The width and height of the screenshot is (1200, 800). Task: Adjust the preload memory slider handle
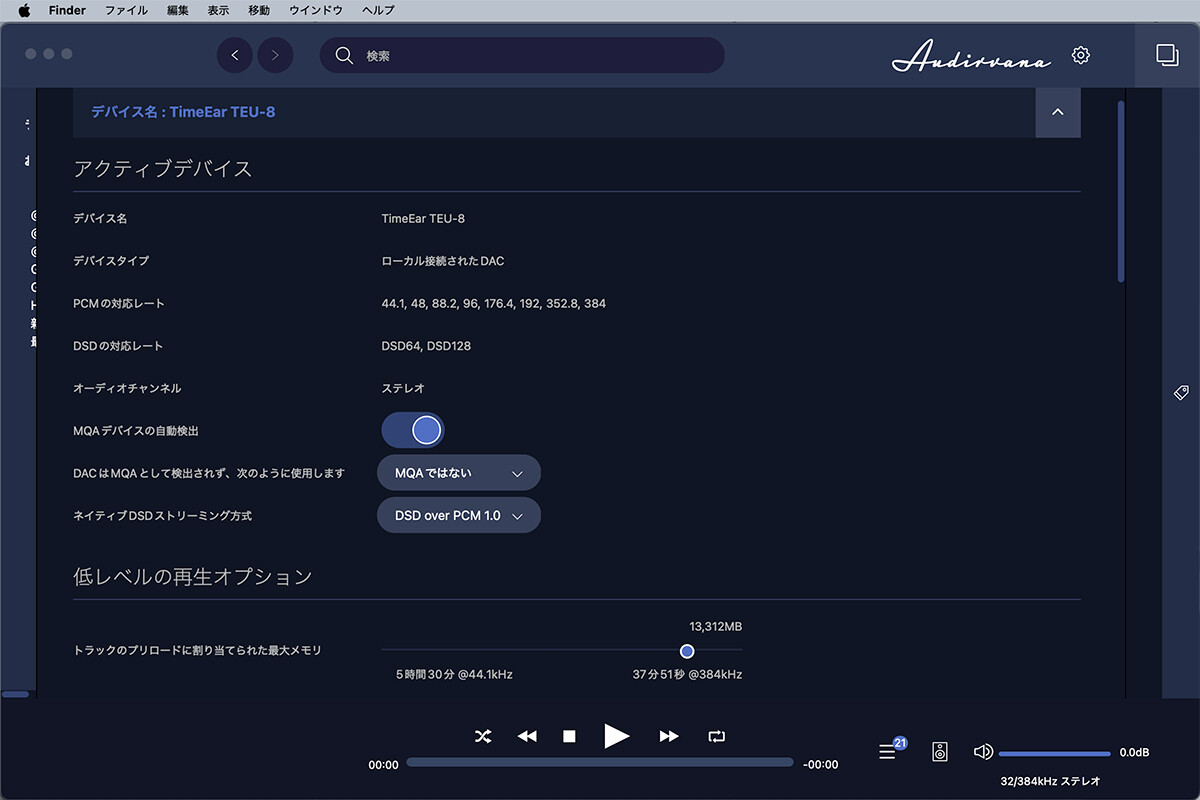(687, 651)
